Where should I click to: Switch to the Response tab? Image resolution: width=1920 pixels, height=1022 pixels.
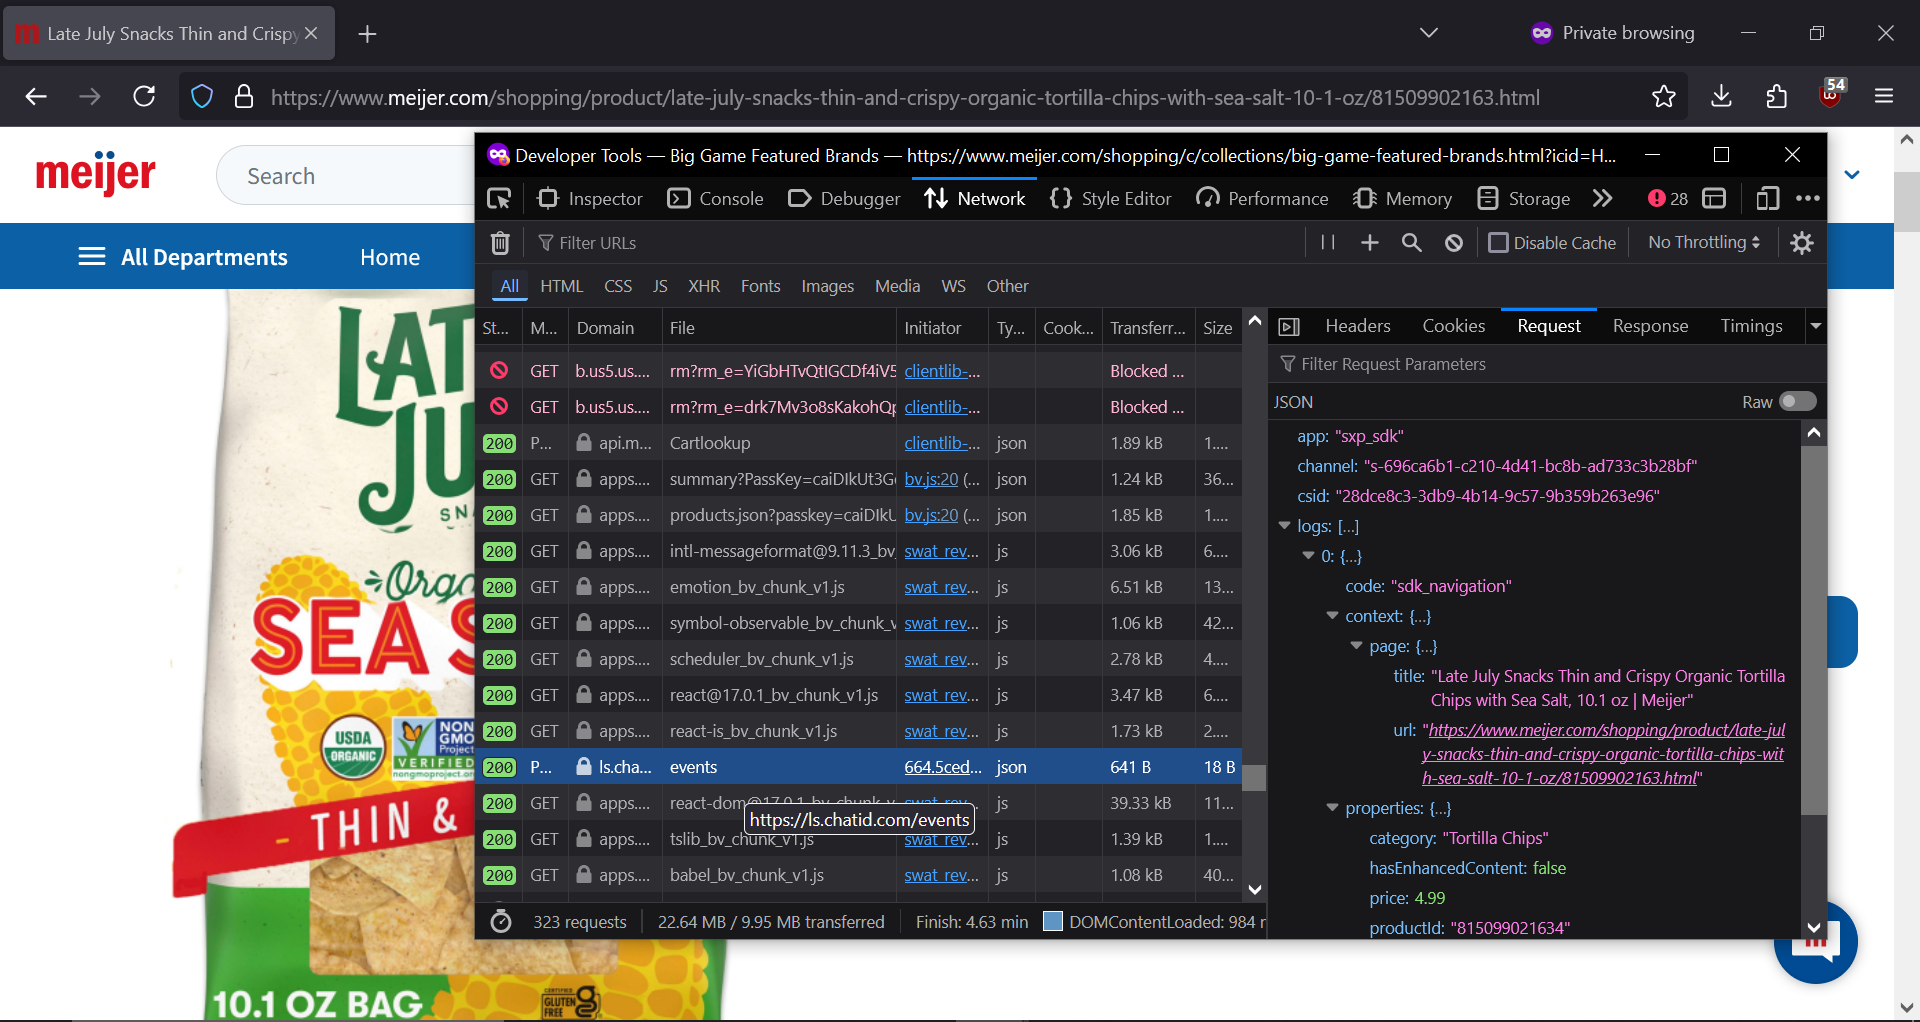1650,326
